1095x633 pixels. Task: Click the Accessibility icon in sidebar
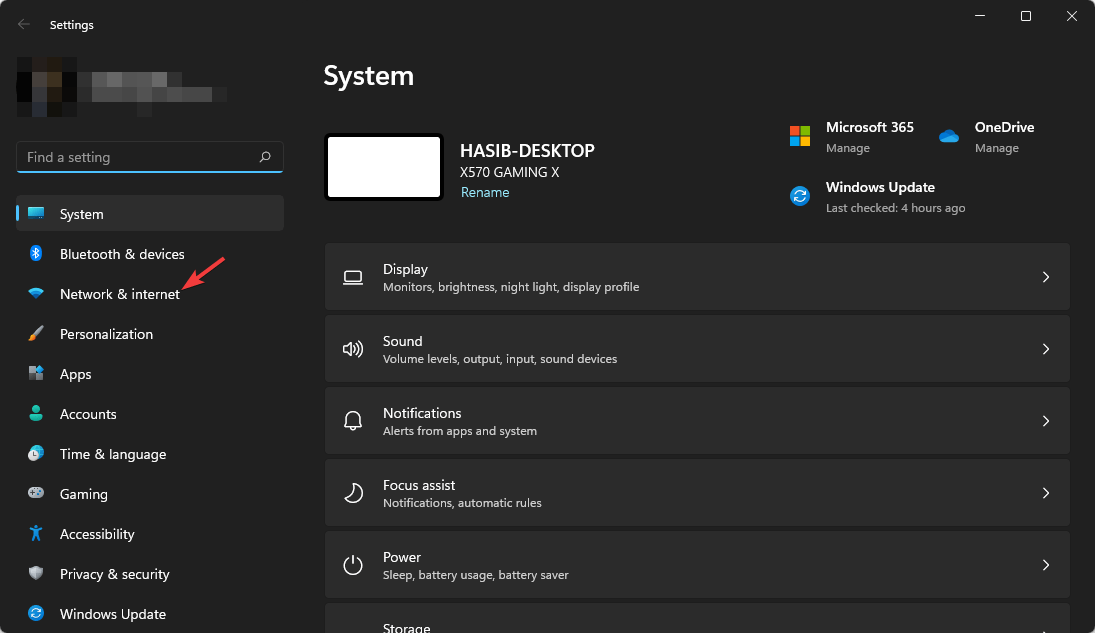point(37,534)
